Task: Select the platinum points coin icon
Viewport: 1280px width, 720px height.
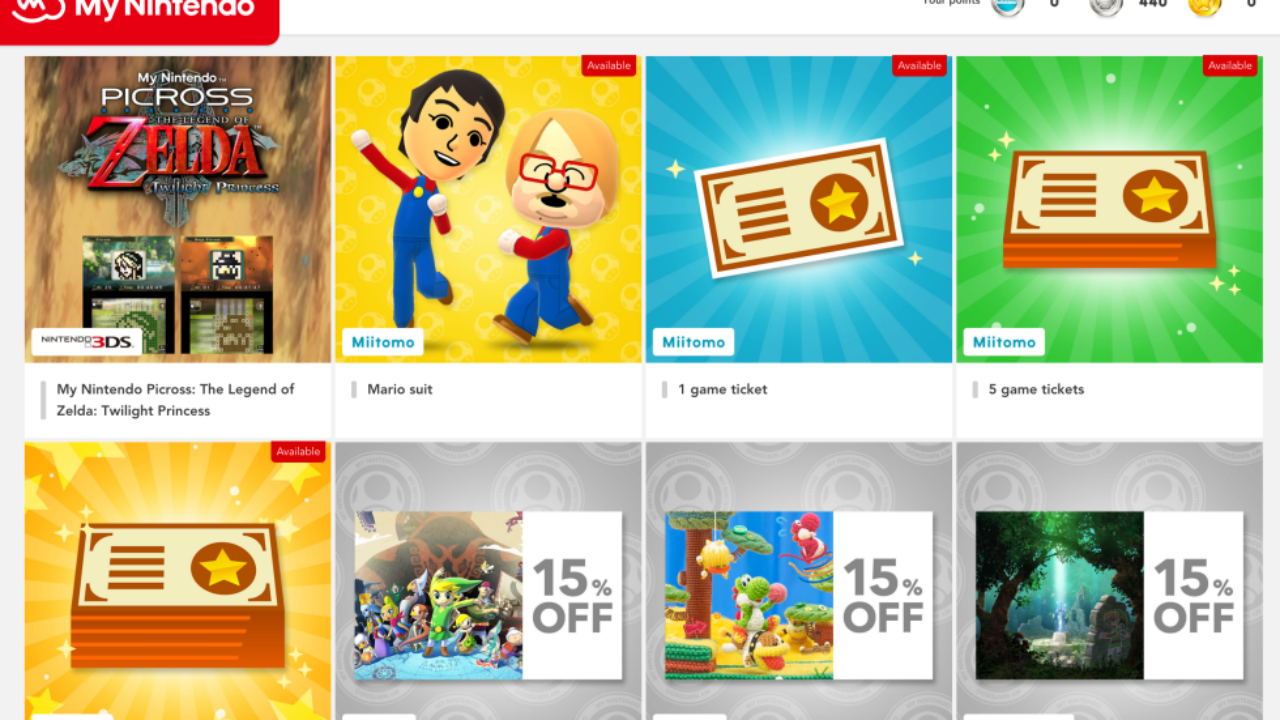Action: pos(1008,5)
